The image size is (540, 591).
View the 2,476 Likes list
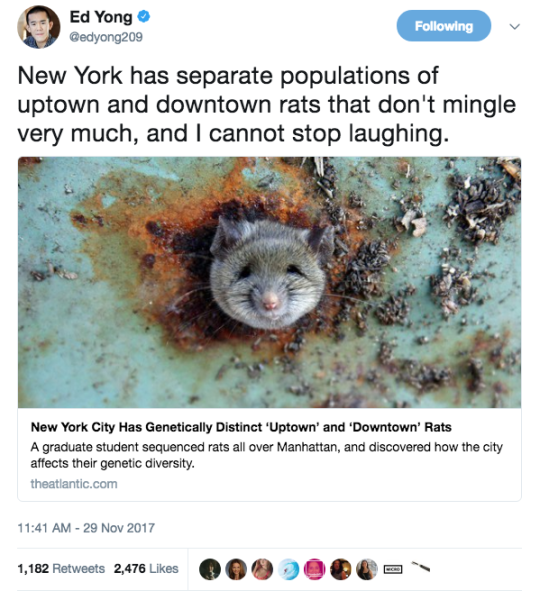click(146, 568)
